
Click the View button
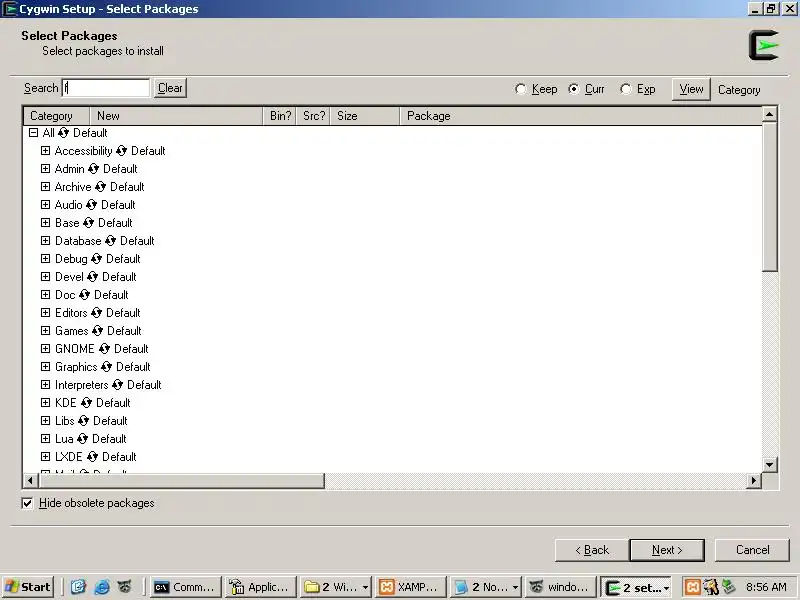(x=691, y=89)
